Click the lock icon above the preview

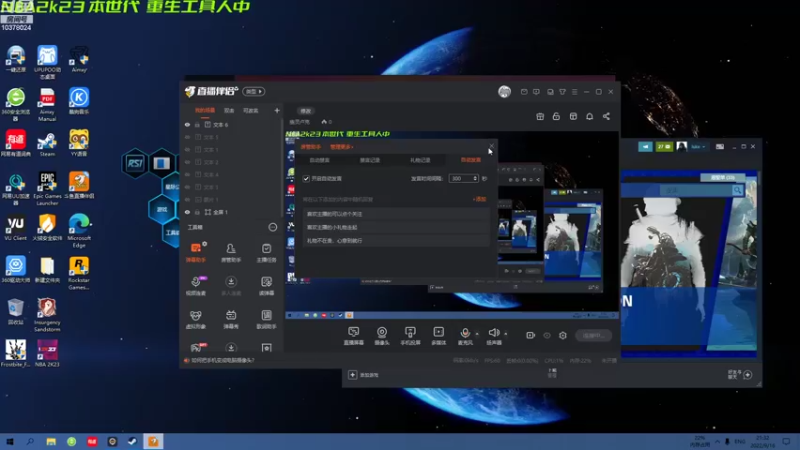556,116
